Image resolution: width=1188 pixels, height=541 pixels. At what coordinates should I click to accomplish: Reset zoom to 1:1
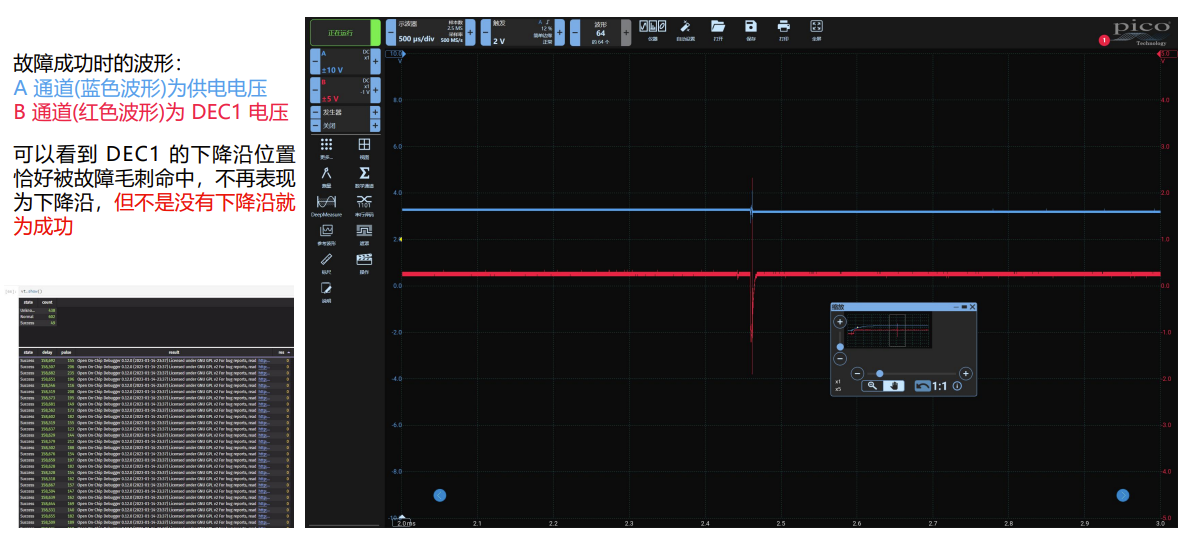[939, 386]
